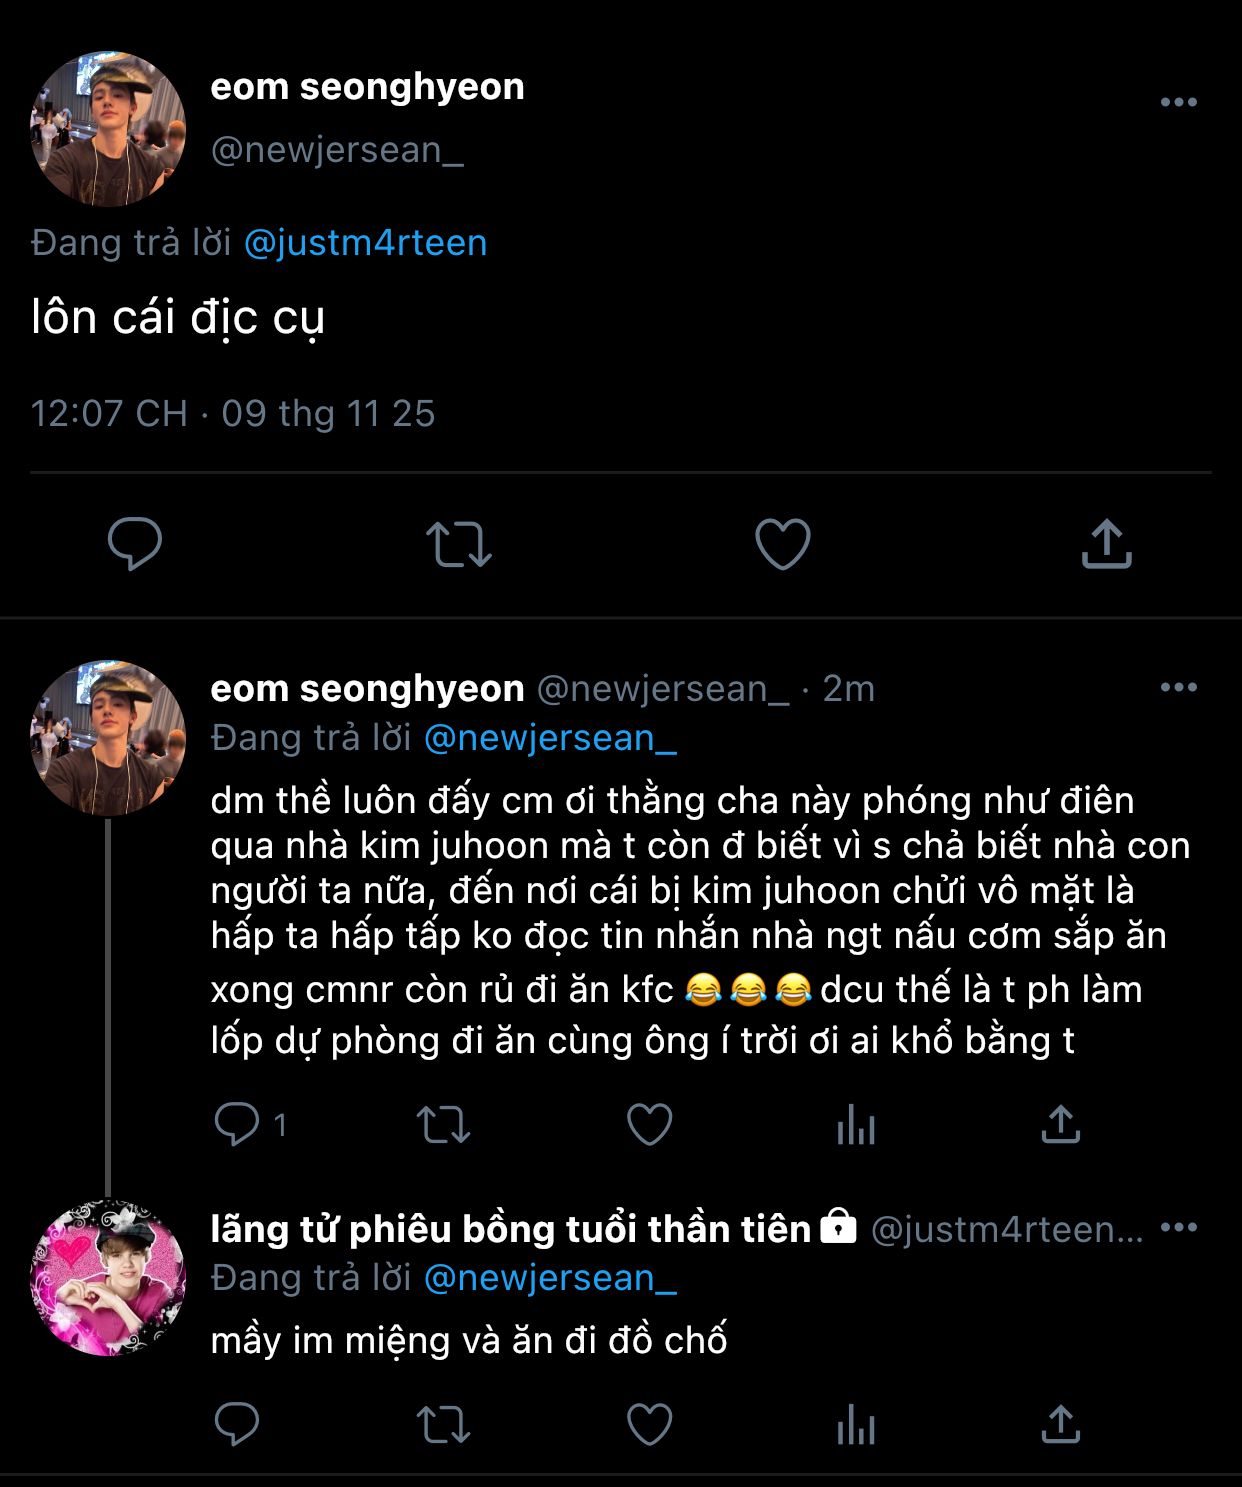
Task: Retweet eom seonghyeon's KFC reply
Action: (x=443, y=1124)
